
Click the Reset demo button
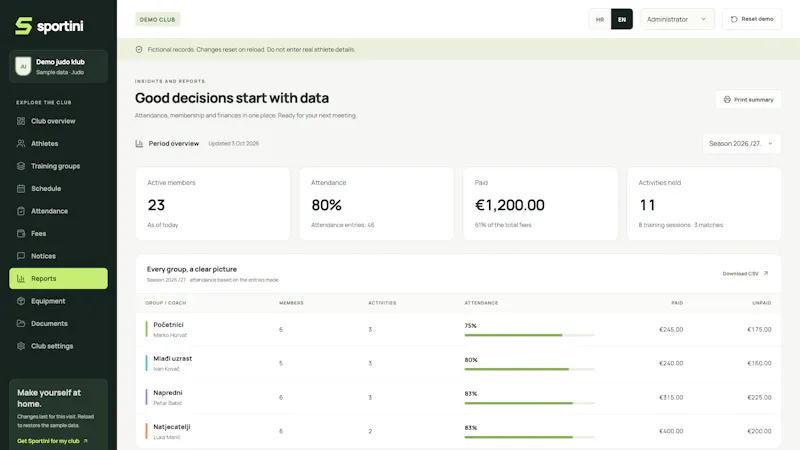click(x=752, y=19)
